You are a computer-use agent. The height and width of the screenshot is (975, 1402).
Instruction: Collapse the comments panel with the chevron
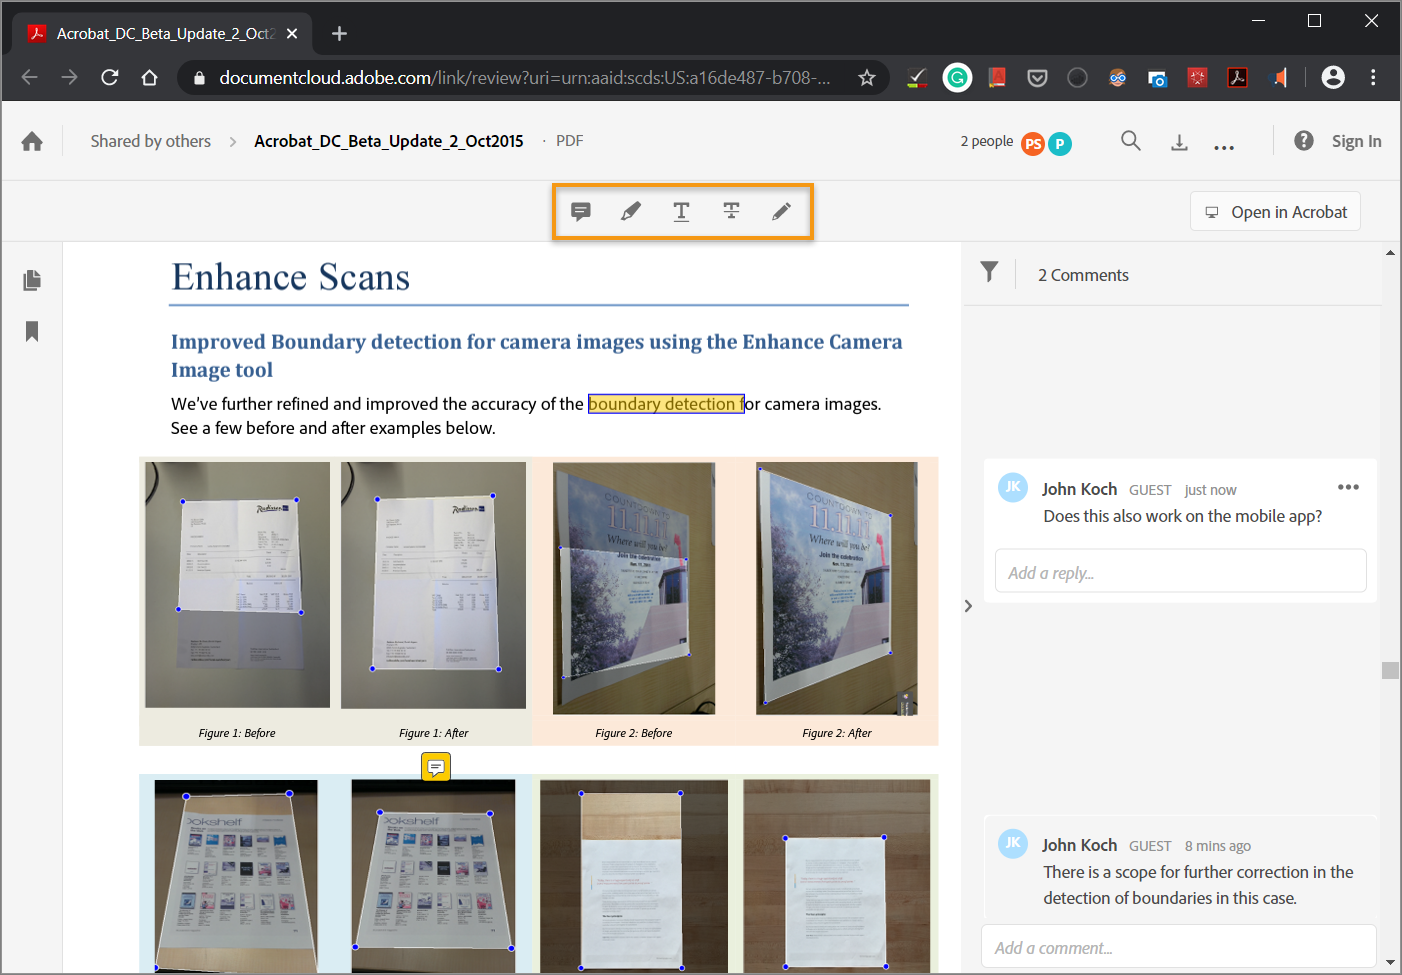click(967, 605)
